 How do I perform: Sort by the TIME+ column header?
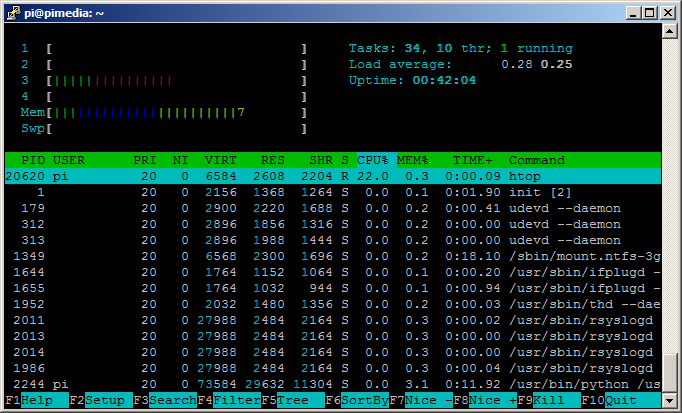tap(473, 160)
